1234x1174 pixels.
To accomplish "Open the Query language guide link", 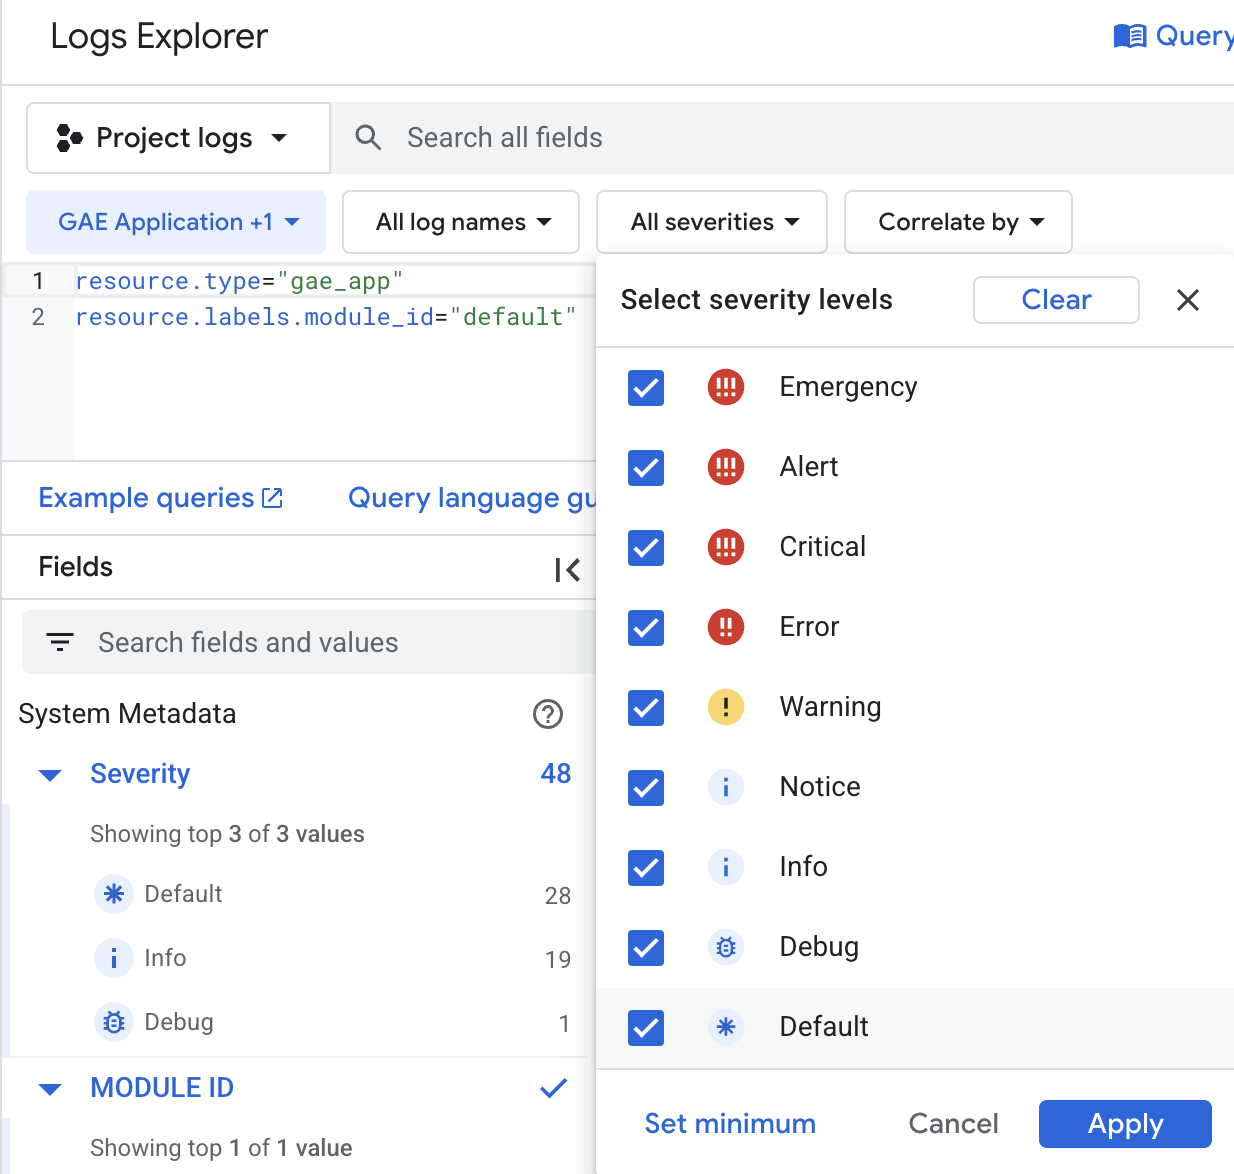I will (471, 498).
